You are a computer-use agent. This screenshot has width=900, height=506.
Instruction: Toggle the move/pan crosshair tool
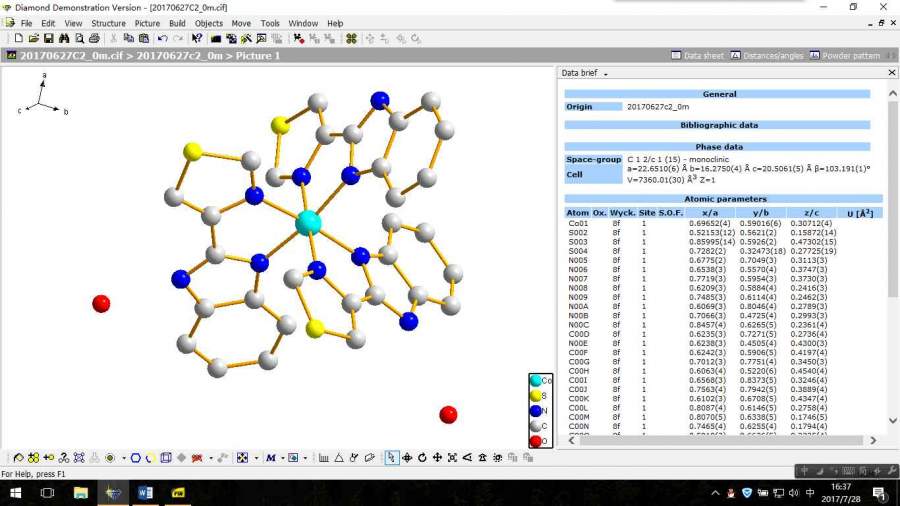pos(407,457)
